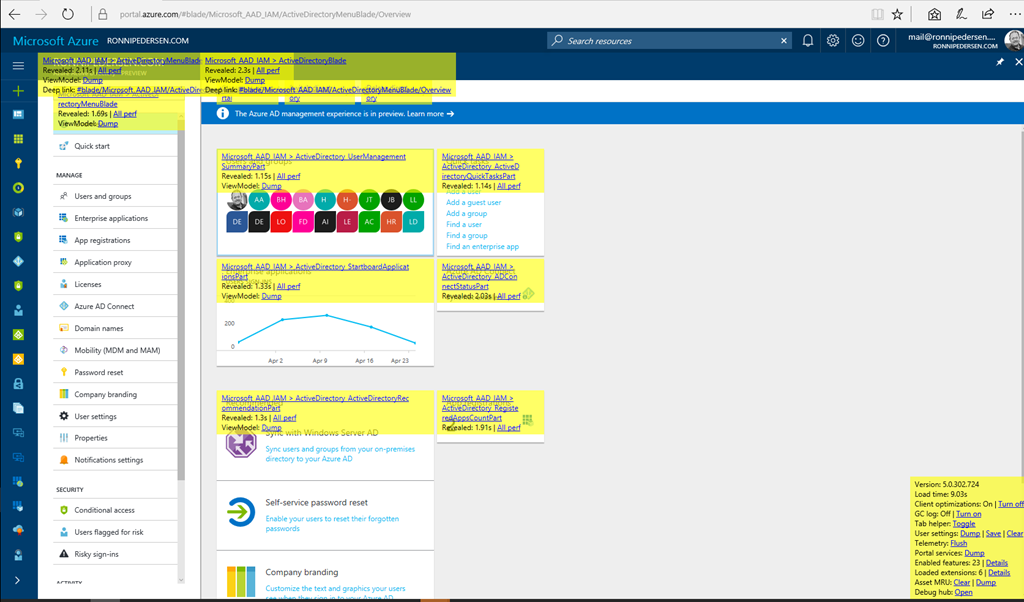
Task: Open Conditional access under Security
Action: tap(116, 510)
